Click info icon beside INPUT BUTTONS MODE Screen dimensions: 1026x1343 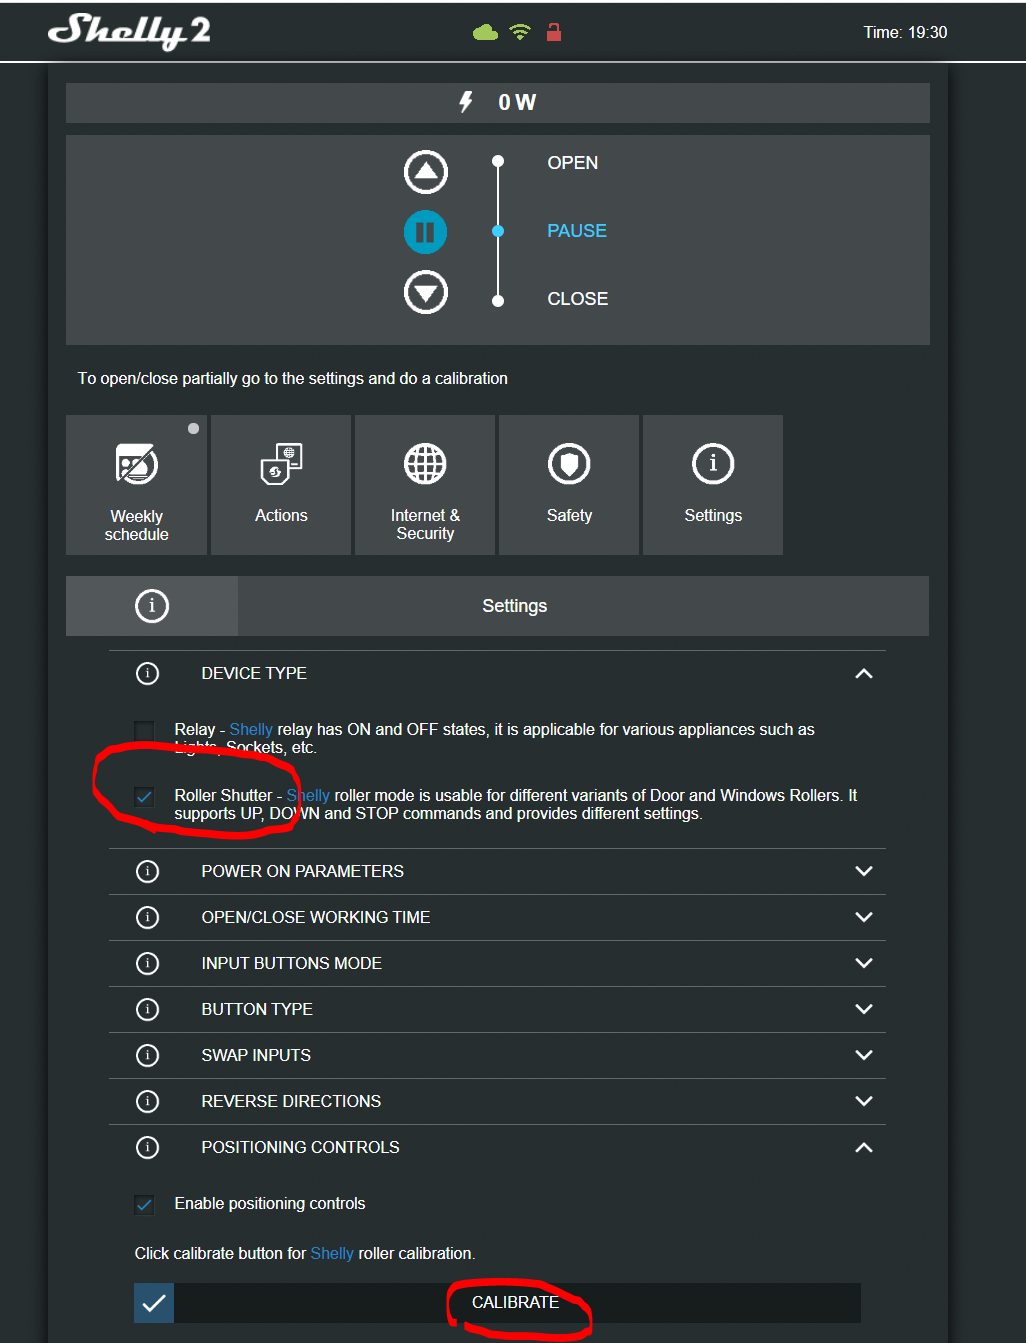[x=147, y=963]
